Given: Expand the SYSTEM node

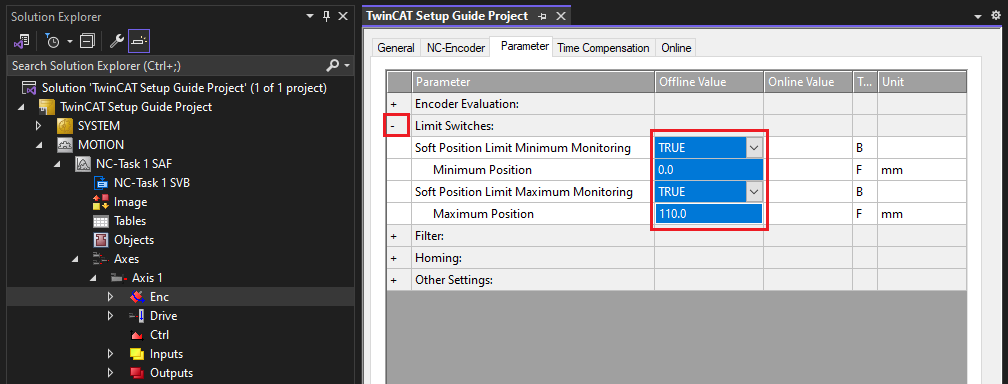Looking at the screenshot, I should point(39,126).
